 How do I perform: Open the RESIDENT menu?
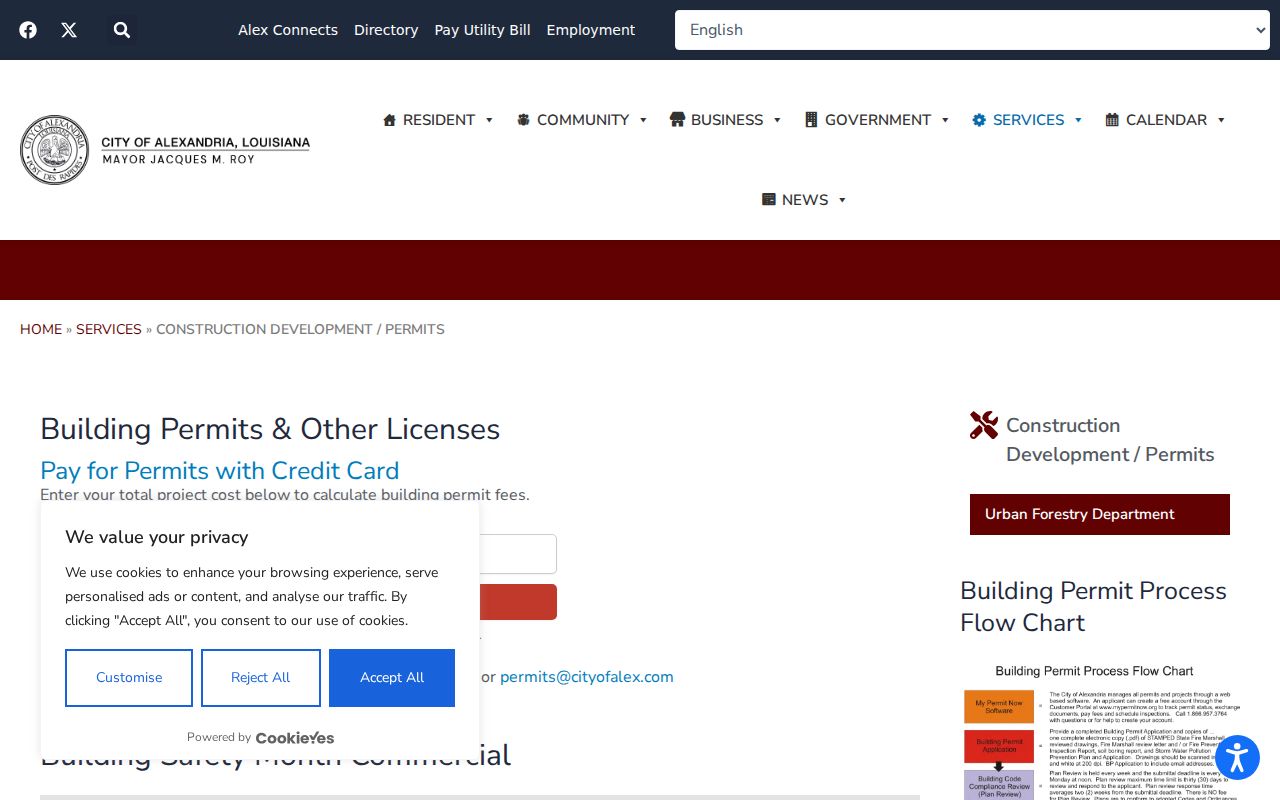439,120
